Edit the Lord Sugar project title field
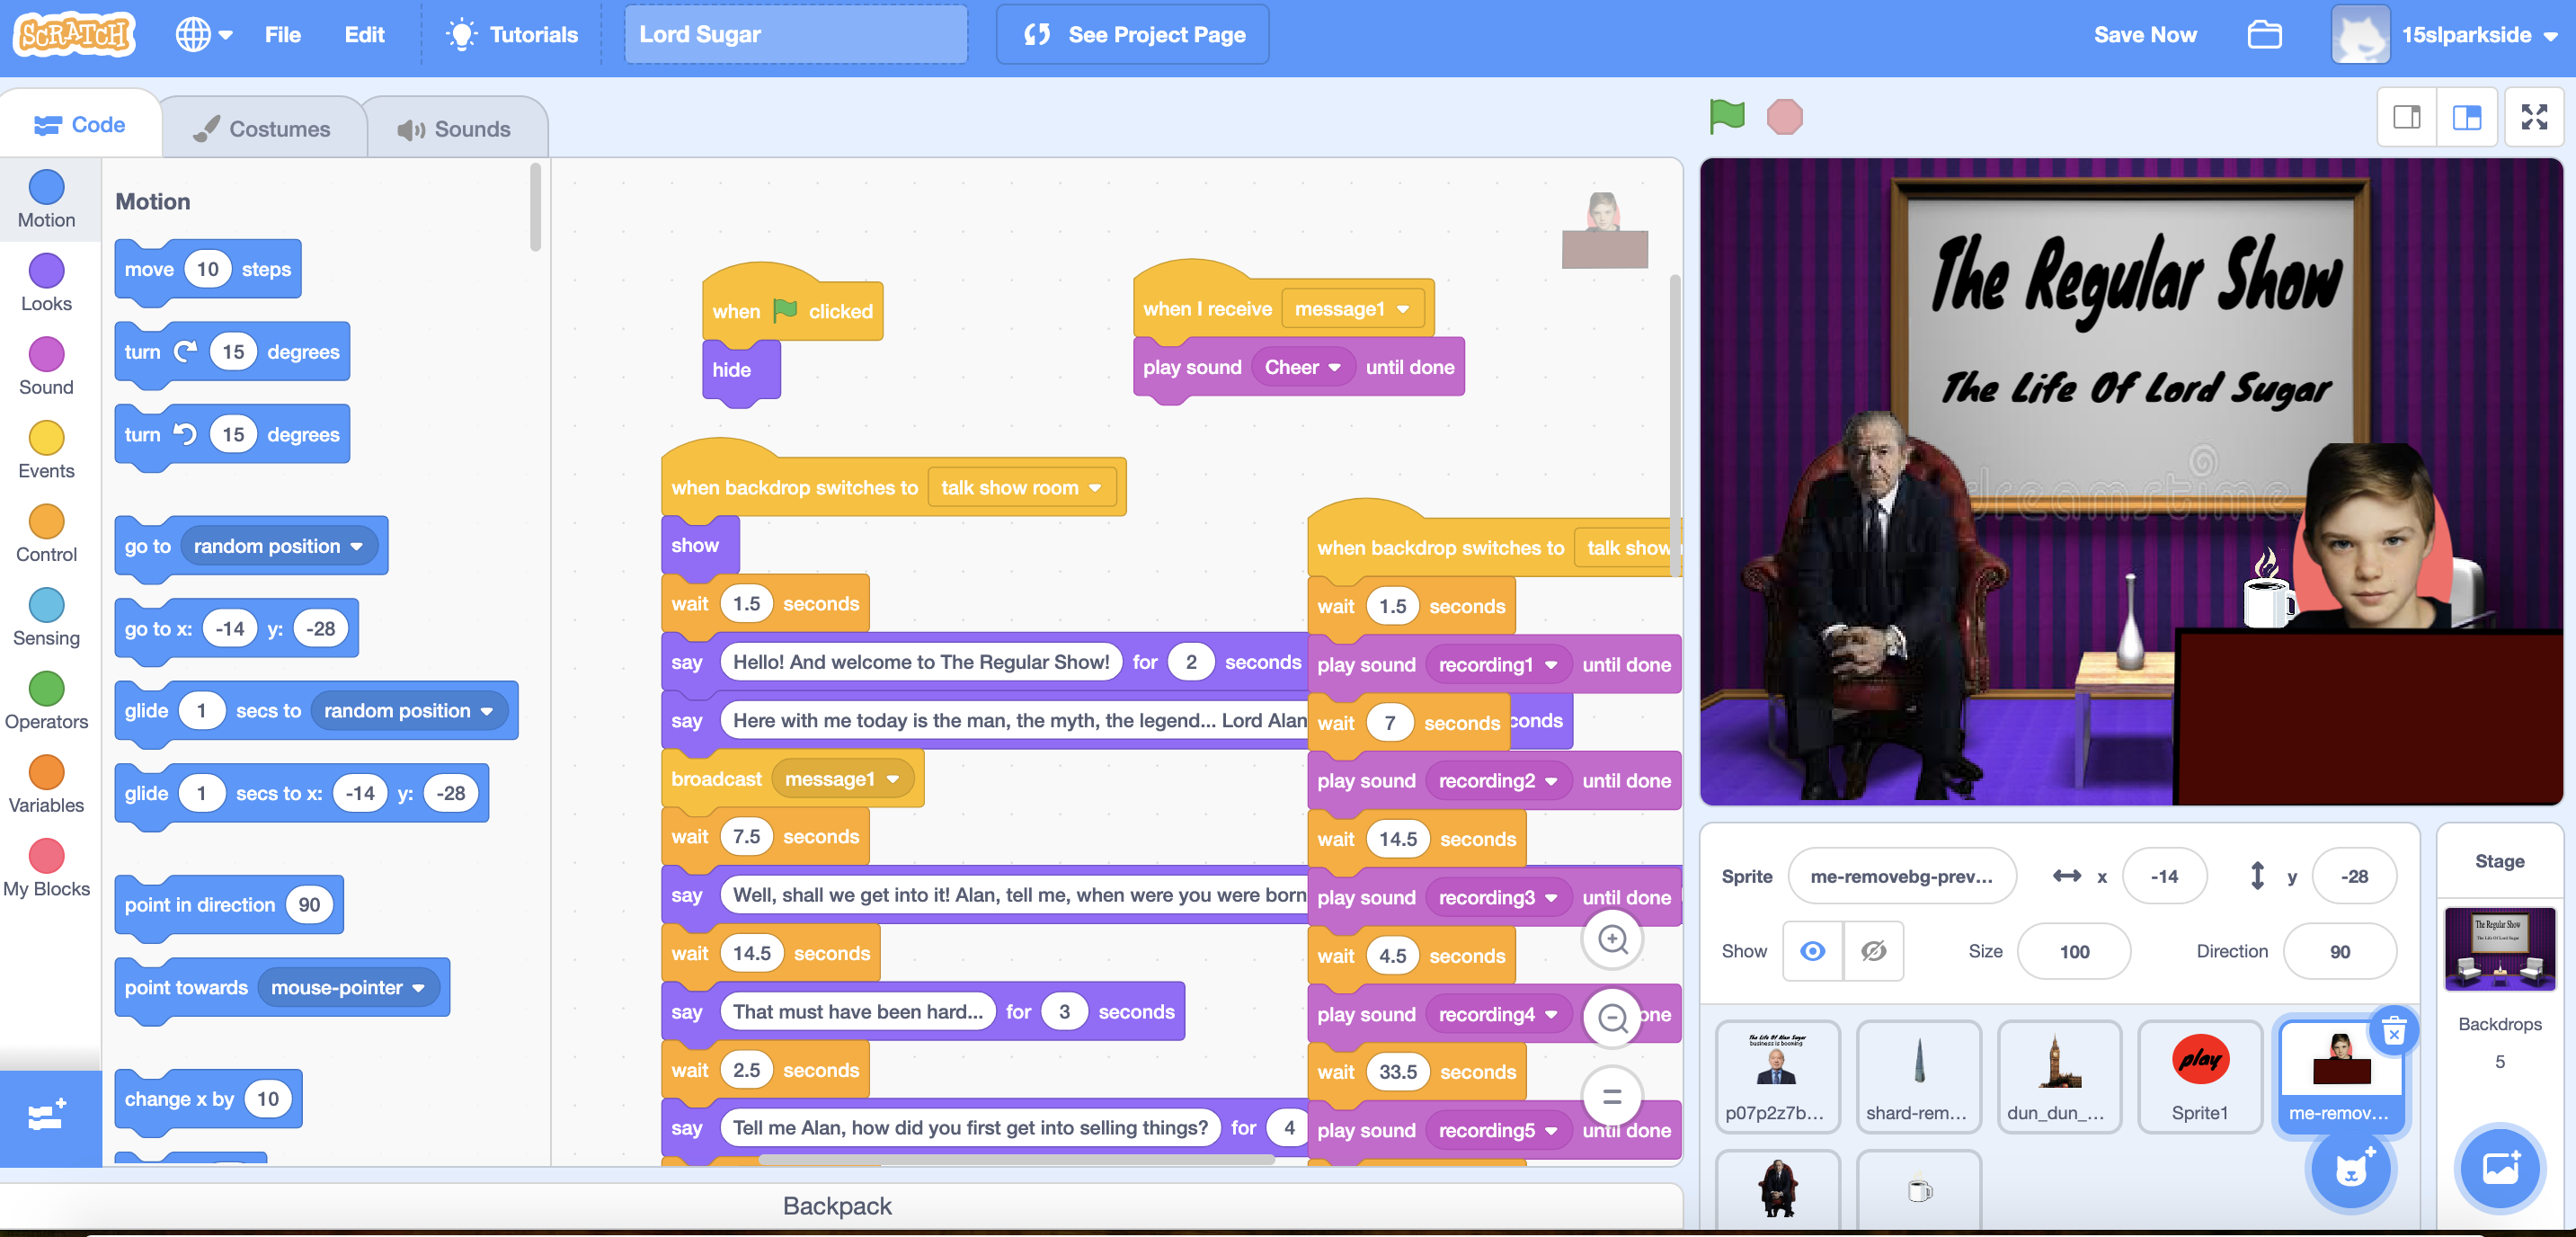This screenshot has width=2576, height=1237. click(x=796, y=35)
